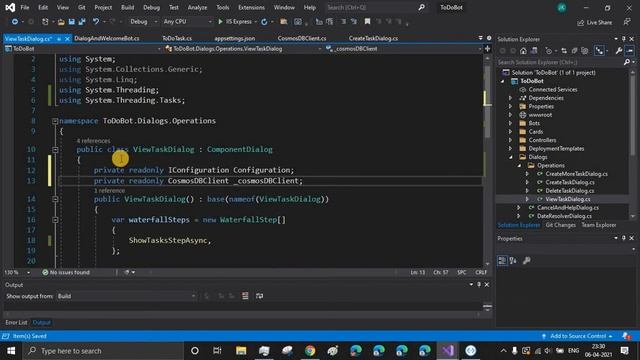Click the Show All Files icon
Viewport: 640px width, 360px height.
585,51
